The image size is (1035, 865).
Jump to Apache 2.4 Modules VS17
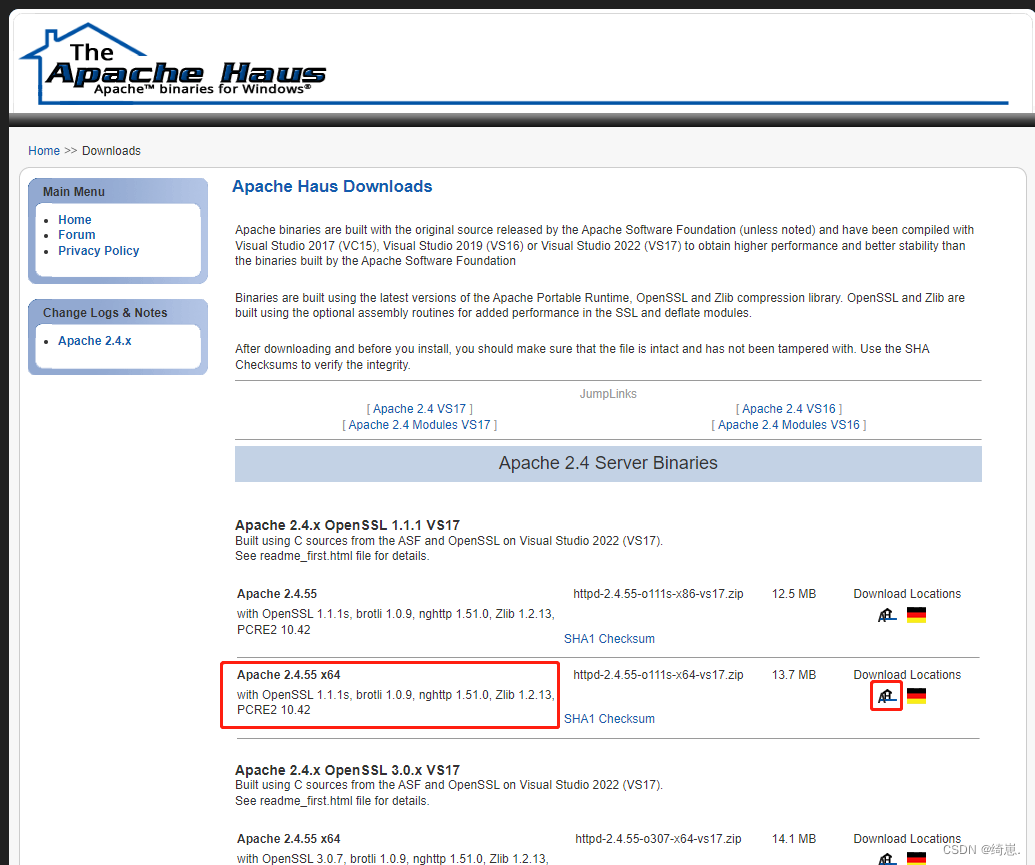pyautogui.click(x=419, y=425)
